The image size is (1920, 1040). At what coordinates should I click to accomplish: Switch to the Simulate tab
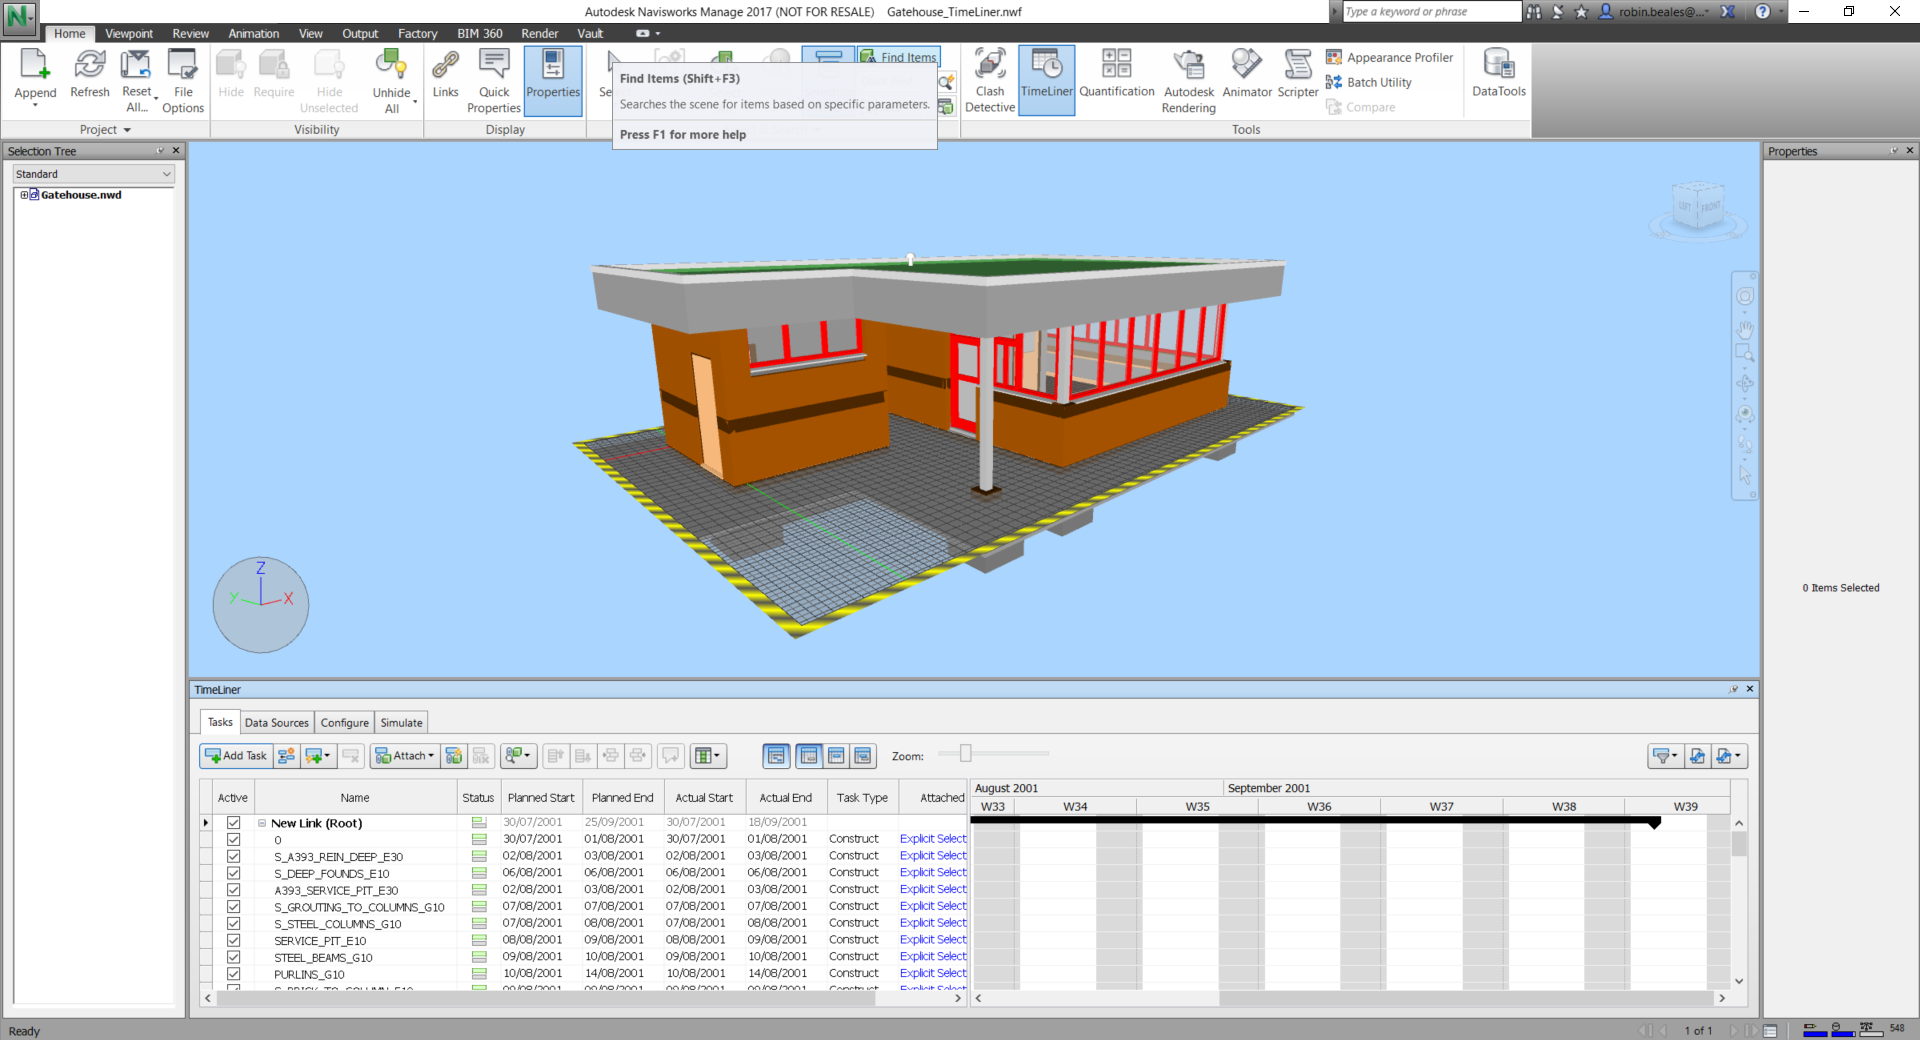tap(401, 723)
